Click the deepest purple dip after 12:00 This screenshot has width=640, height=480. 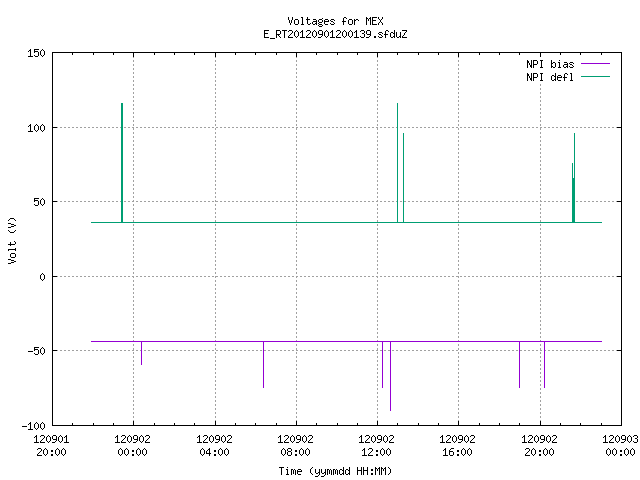(x=391, y=376)
